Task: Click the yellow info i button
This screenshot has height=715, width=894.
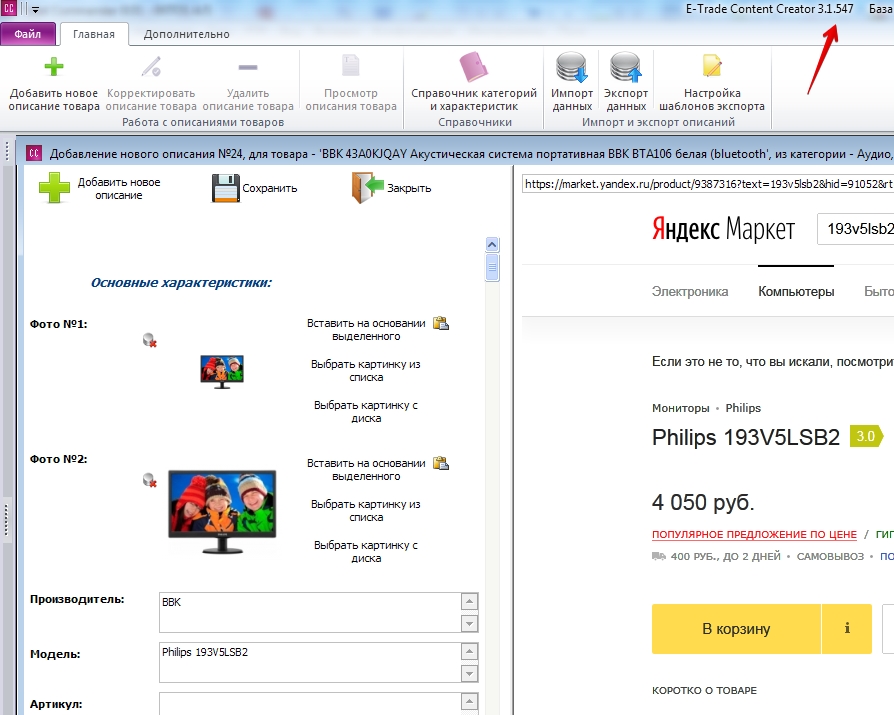Action: point(847,628)
